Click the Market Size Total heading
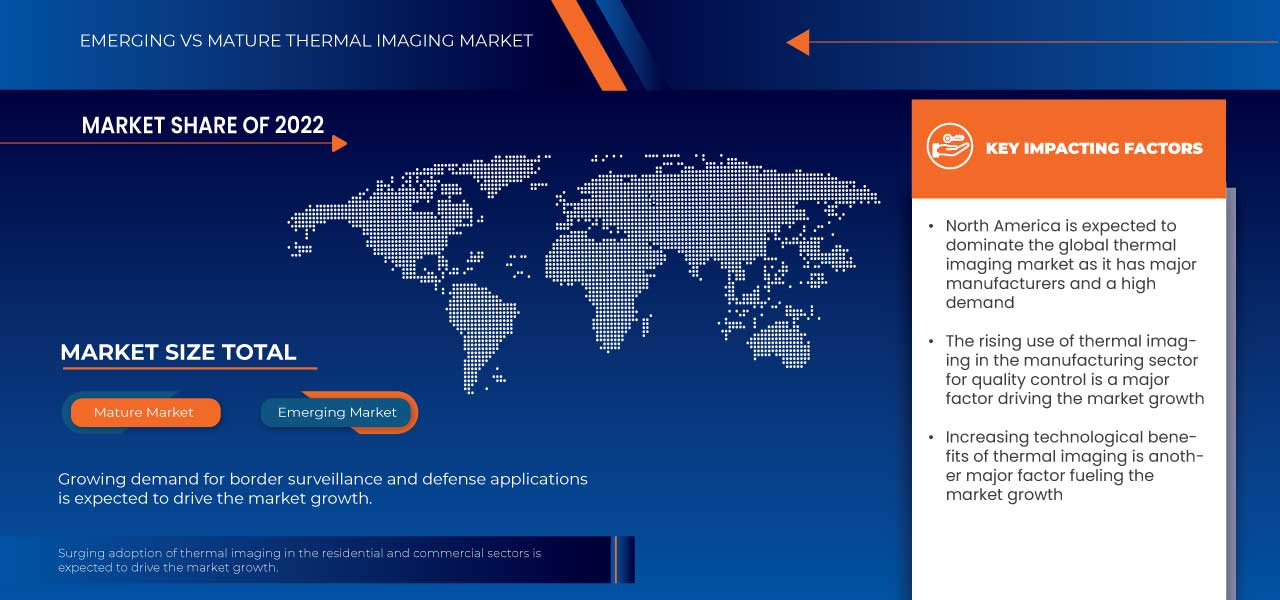 coord(178,352)
